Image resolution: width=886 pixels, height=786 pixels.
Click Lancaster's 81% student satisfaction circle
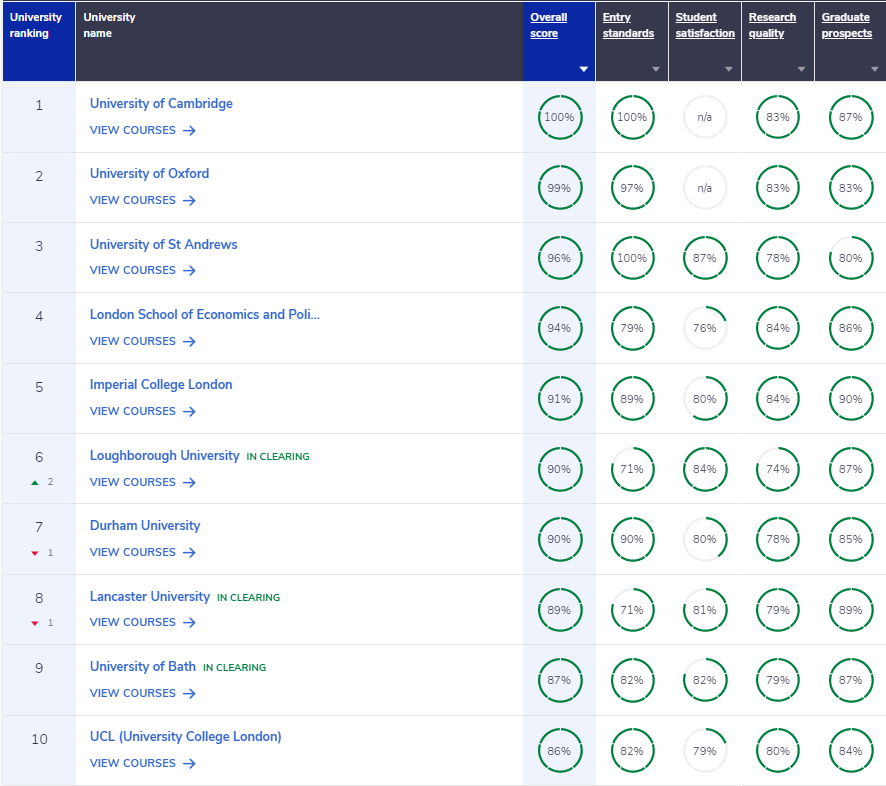(x=705, y=610)
